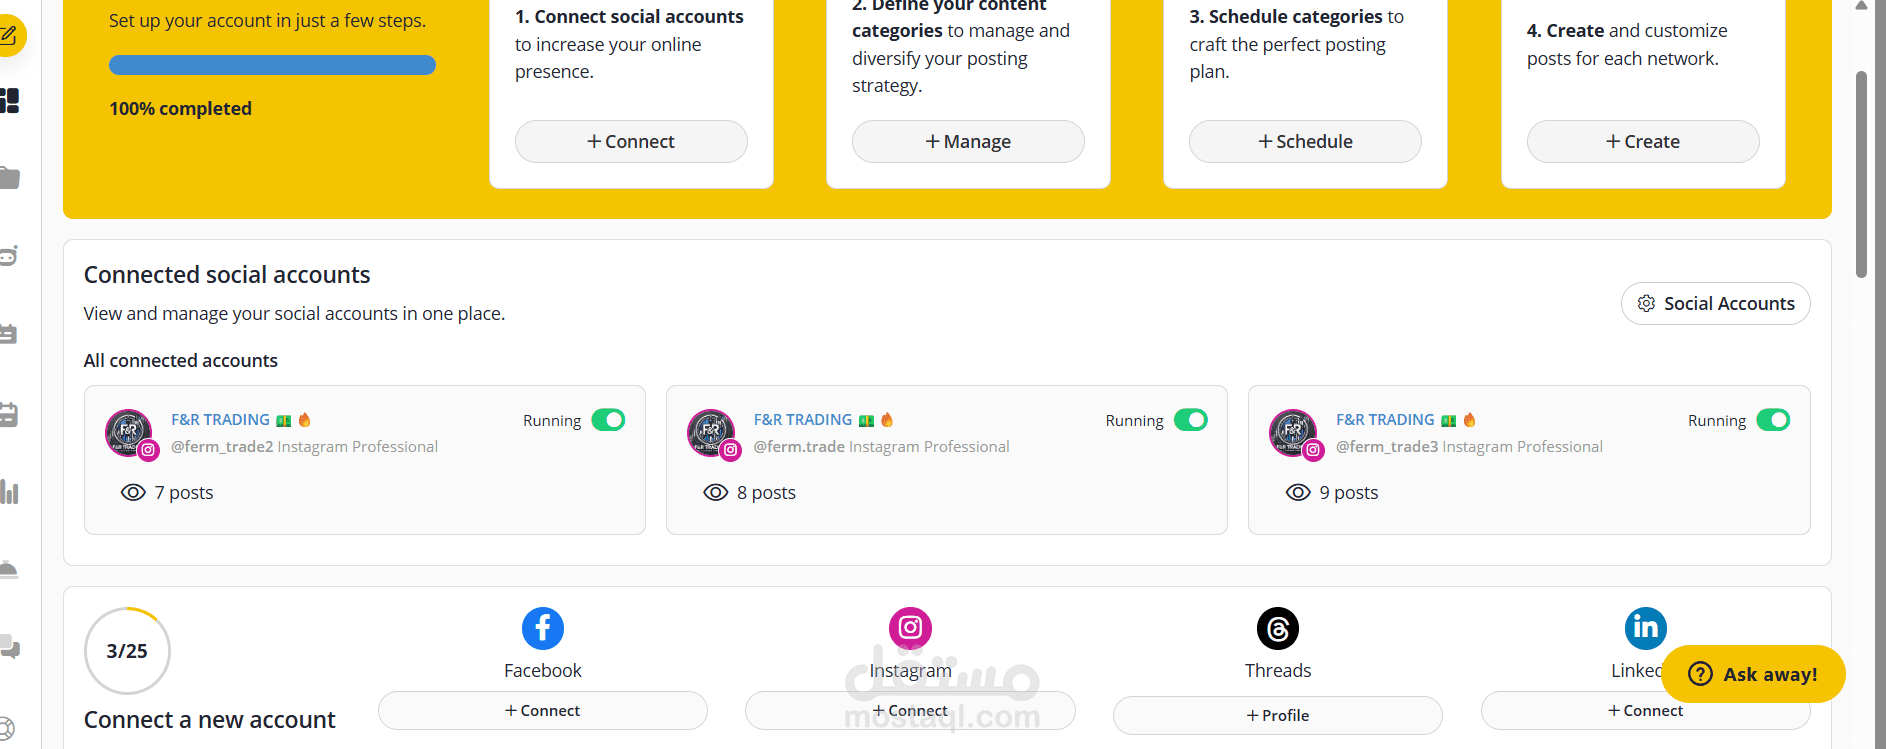Connect an Instagram account
Viewport: 1886px width, 749px height.
pyautogui.click(x=910, y=710)
